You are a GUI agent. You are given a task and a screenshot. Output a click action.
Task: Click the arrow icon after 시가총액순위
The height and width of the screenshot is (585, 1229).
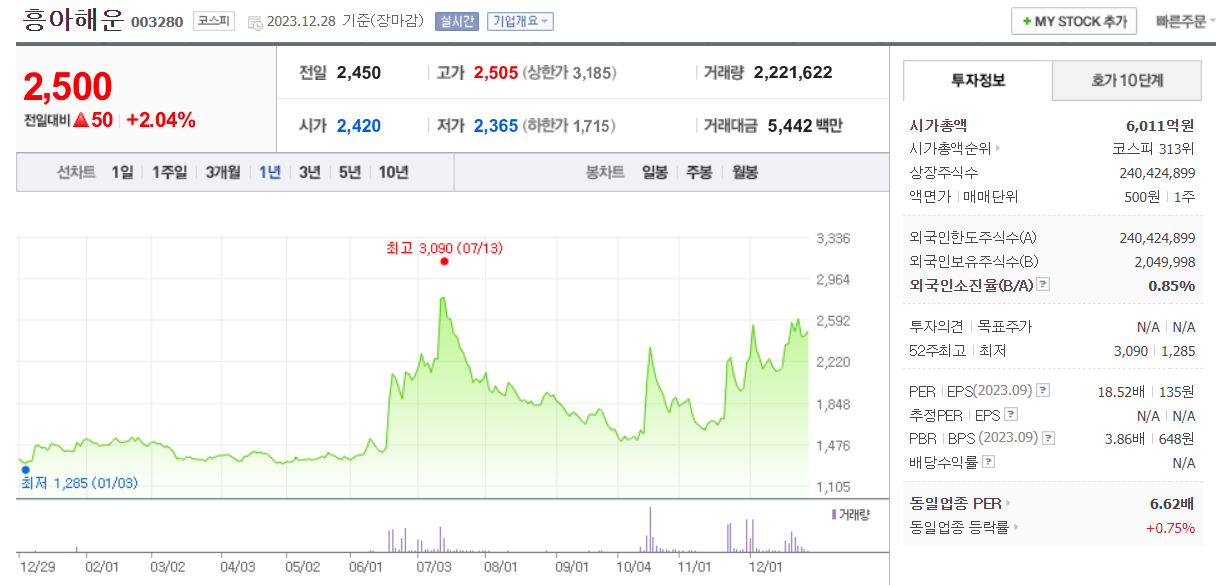[998, 149]
